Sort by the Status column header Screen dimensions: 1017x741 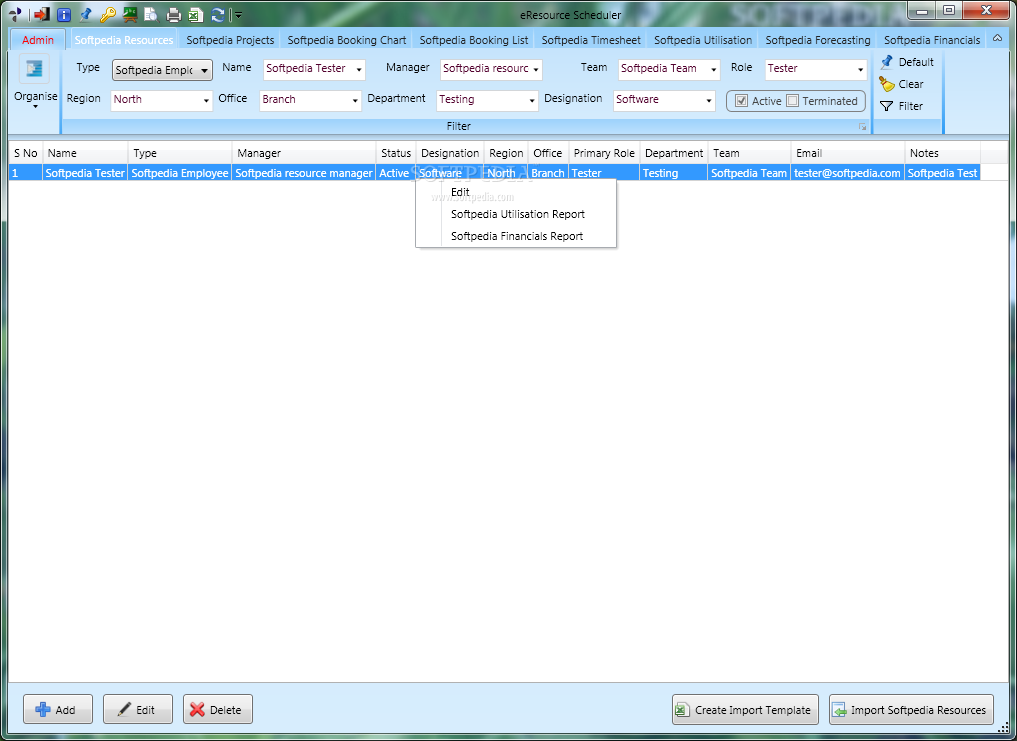pyautogui.click(x=396, y=153)
